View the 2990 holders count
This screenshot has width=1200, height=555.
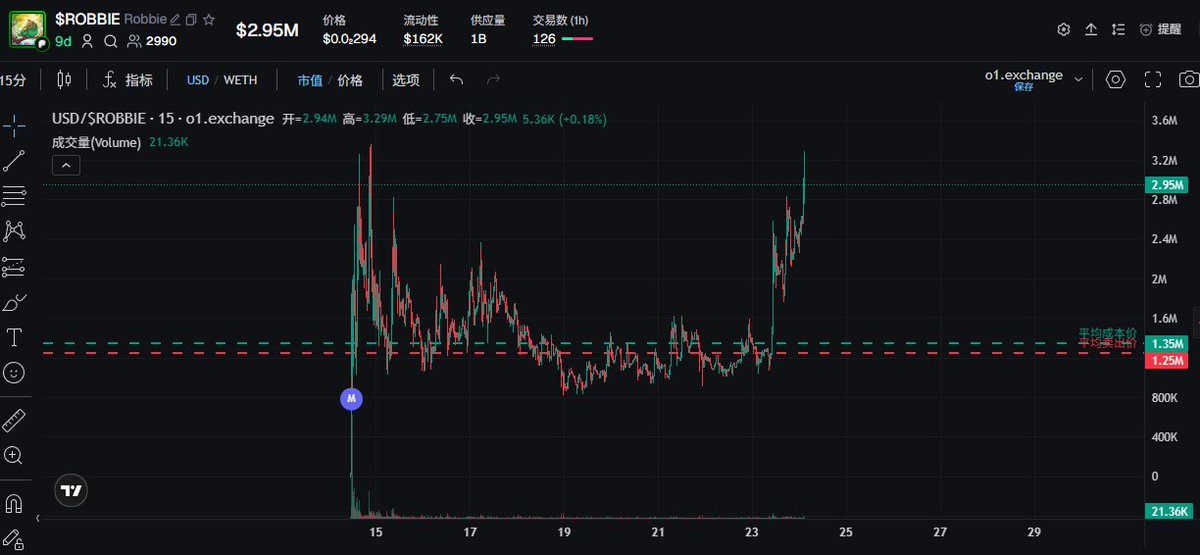click(x=152, y=41)
